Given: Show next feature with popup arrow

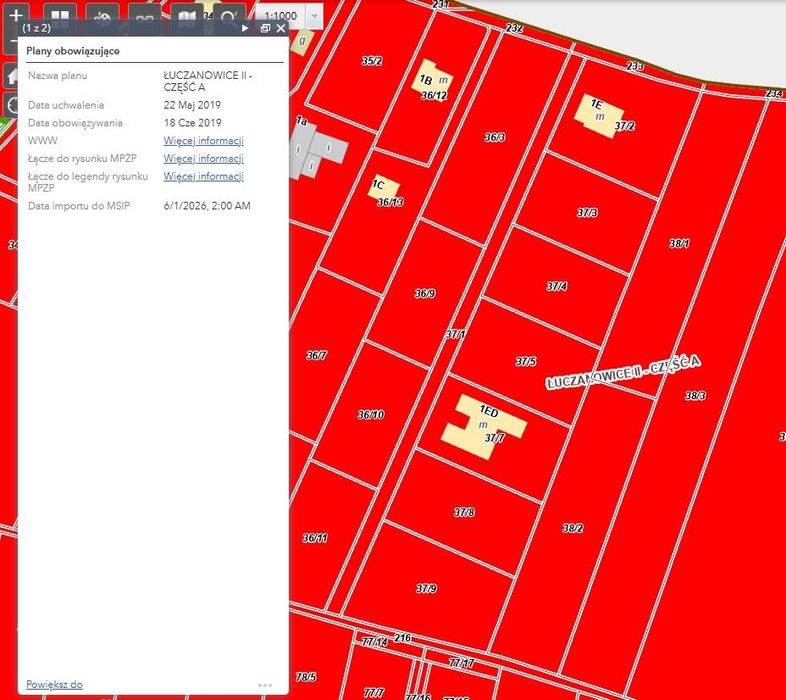Looking at the screenshot, I should (245, 28).
